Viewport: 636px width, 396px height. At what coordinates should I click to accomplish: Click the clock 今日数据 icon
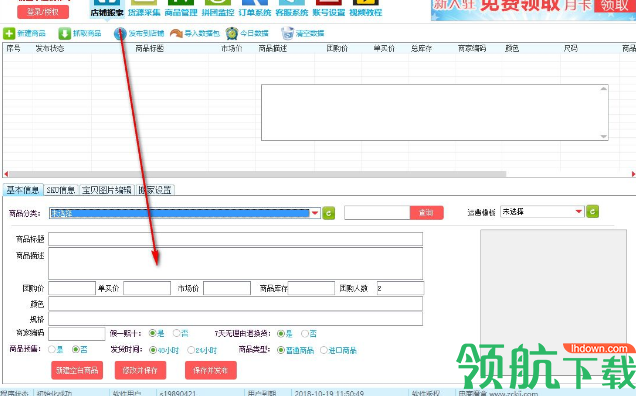pyautogui.click(x=232, y=33)
